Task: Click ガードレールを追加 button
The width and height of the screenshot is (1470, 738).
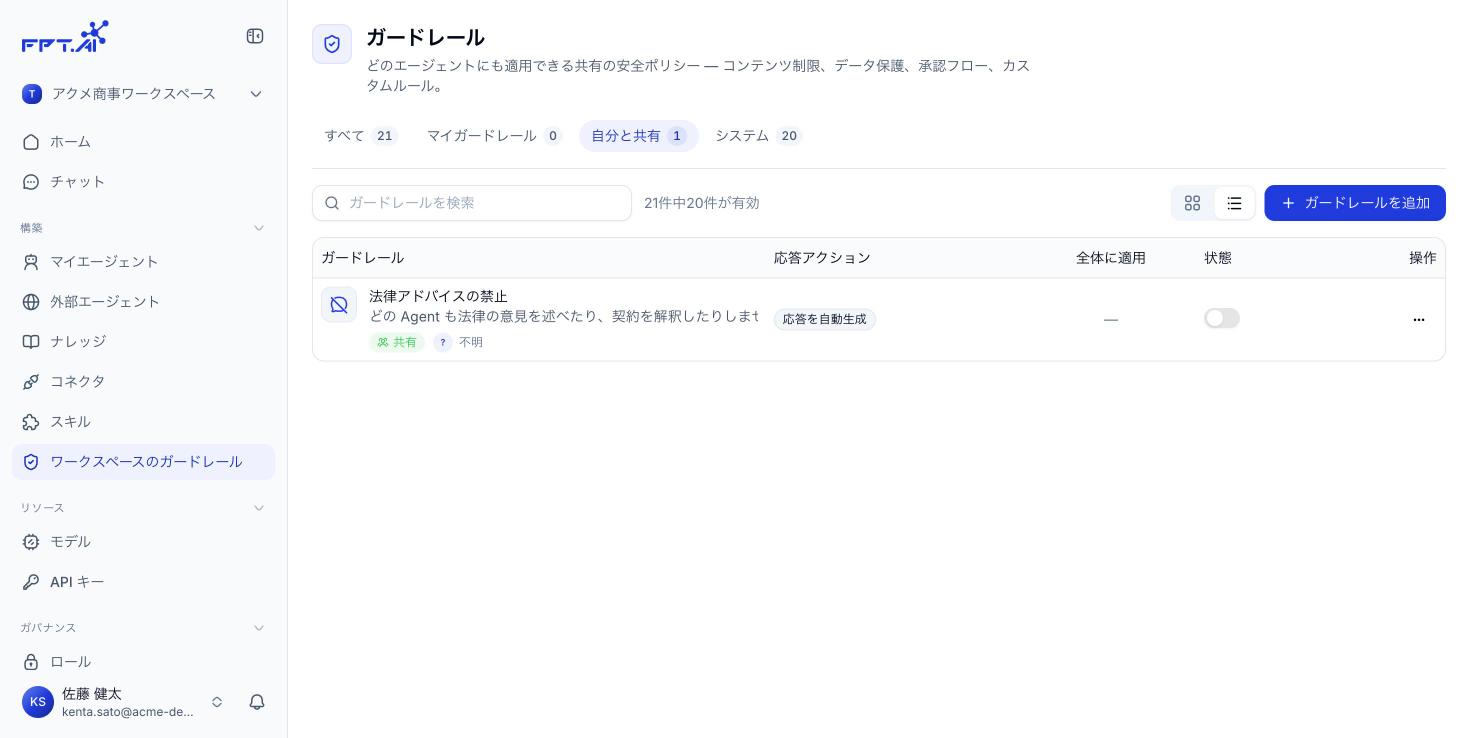Action: point(1355,203)
